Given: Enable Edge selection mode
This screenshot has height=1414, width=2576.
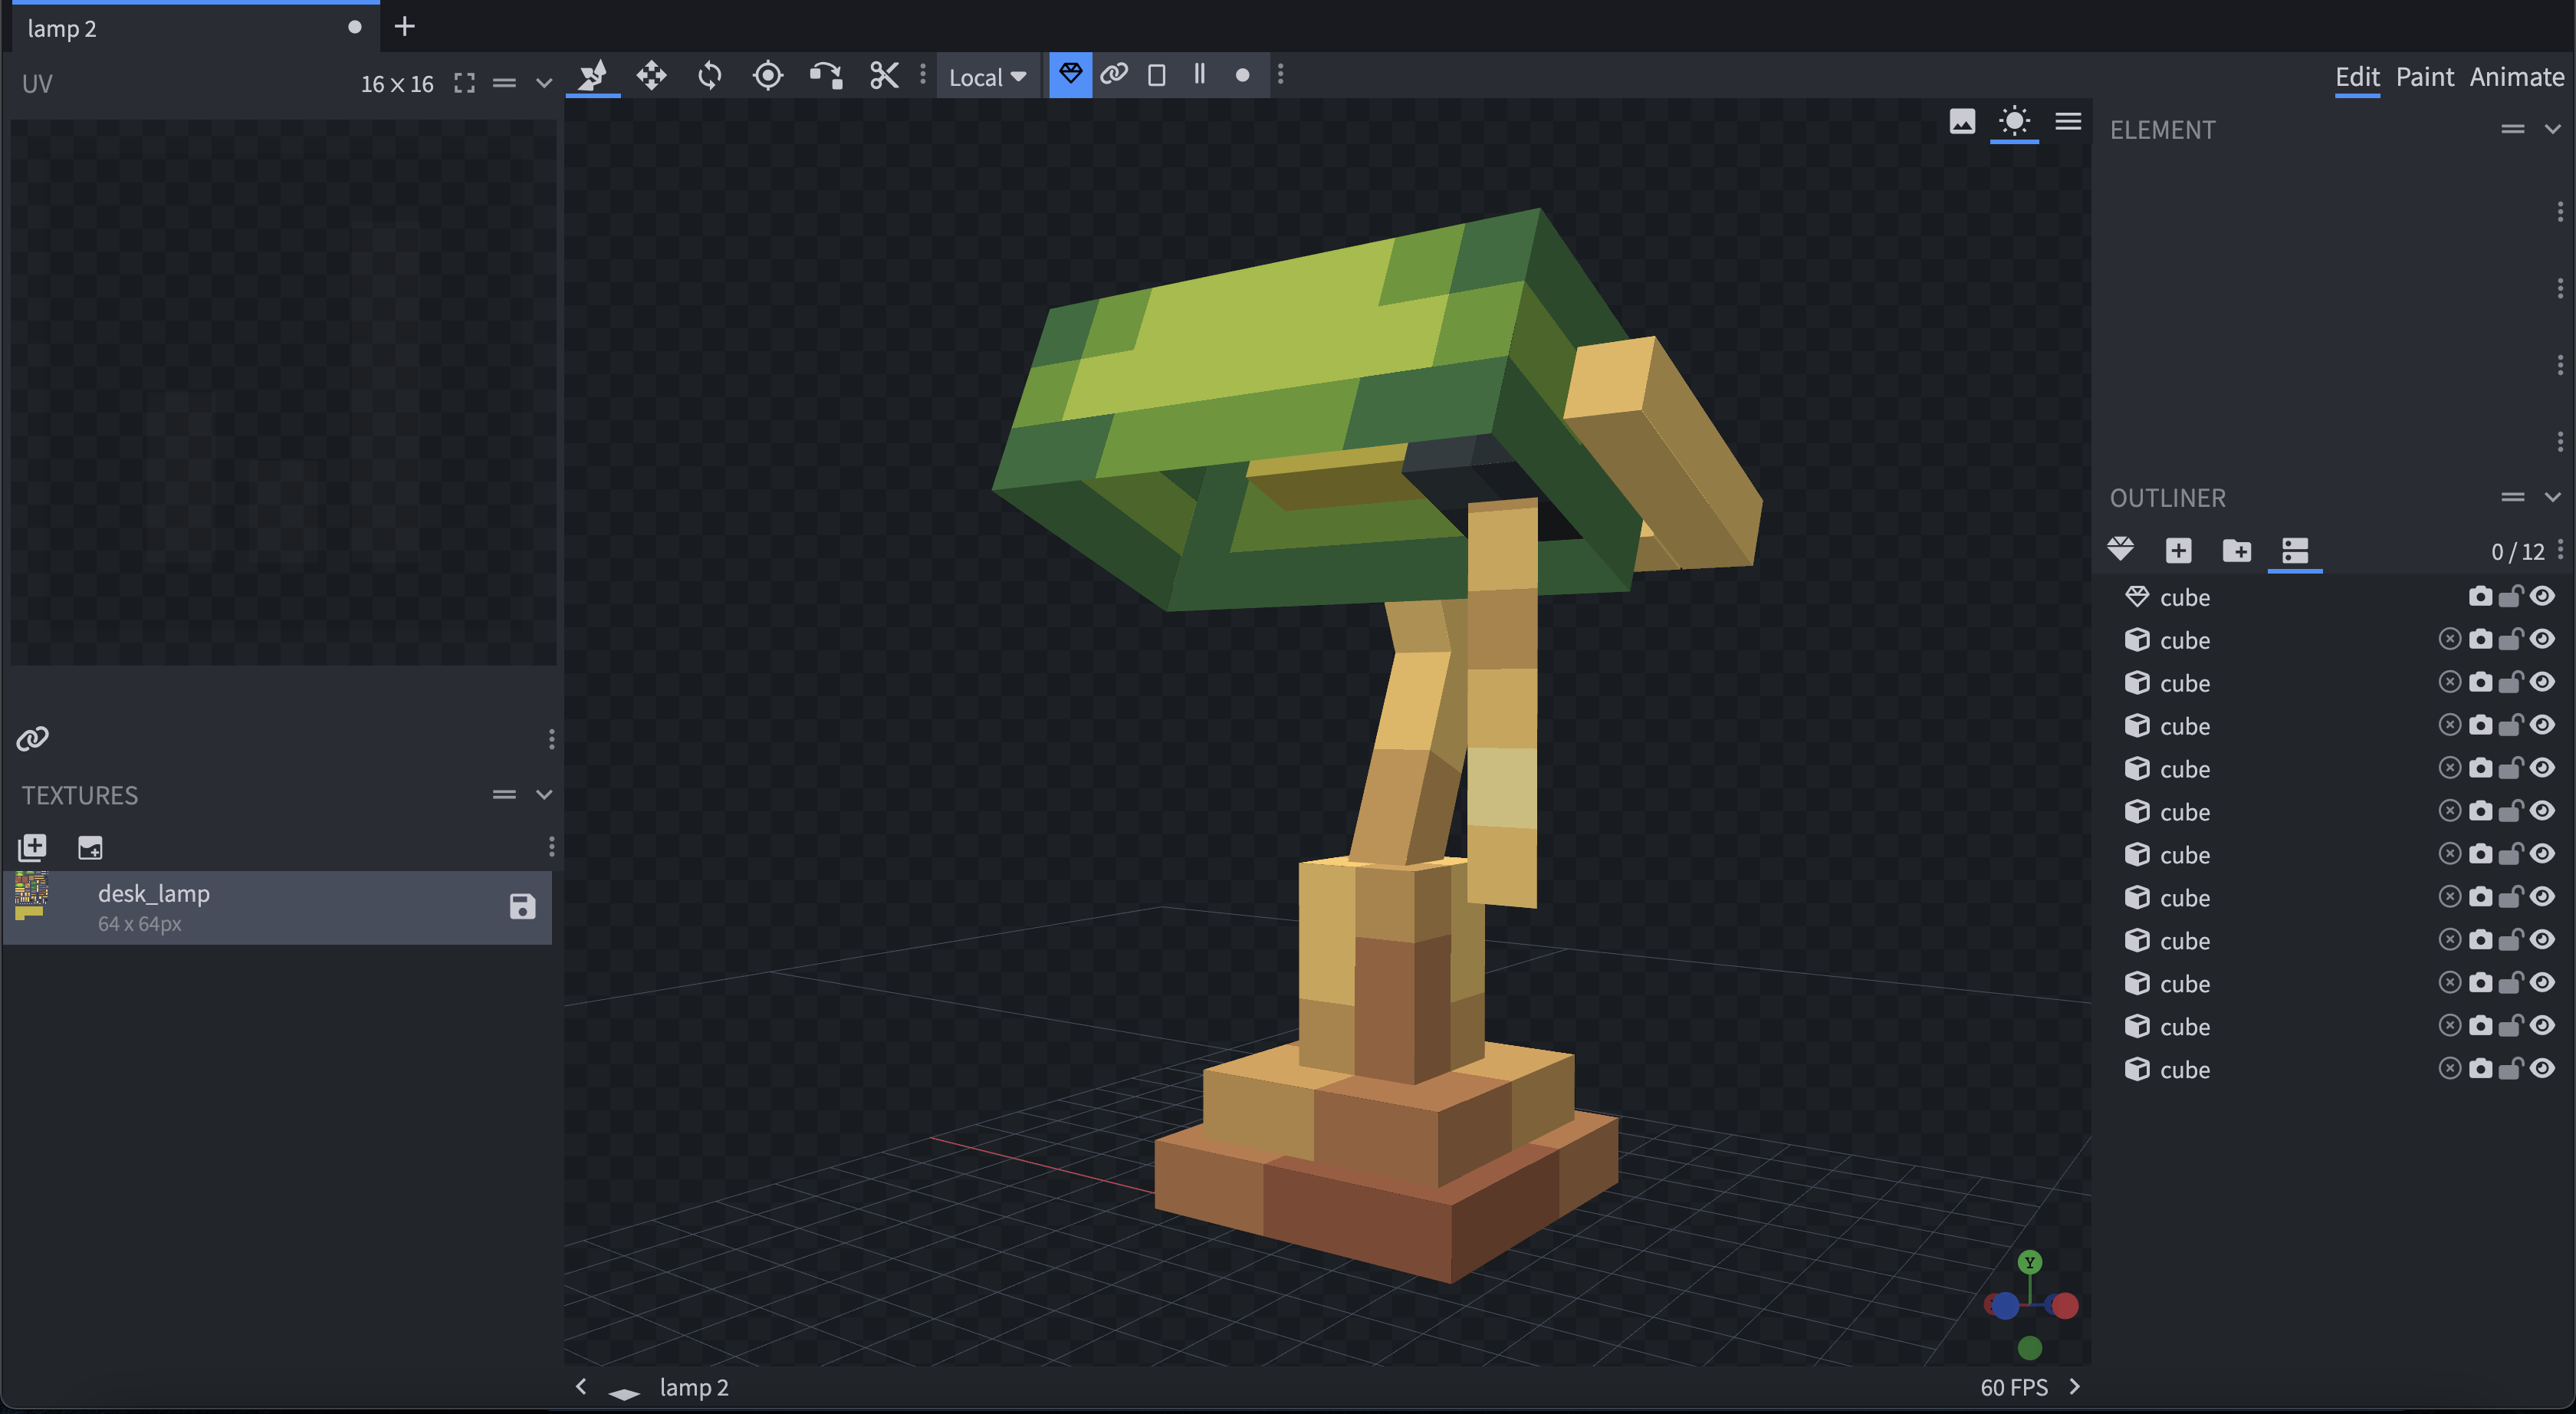Looking at the screenshot, I should coord(1200,75).
